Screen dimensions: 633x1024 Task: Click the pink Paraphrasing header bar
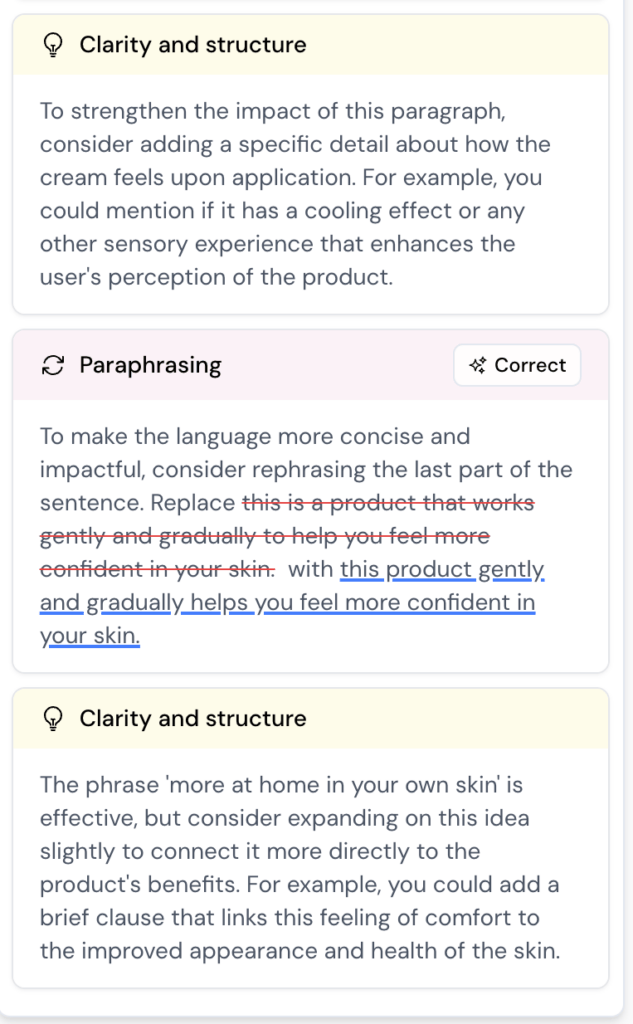pyautogui.click(x=330, y=366)
